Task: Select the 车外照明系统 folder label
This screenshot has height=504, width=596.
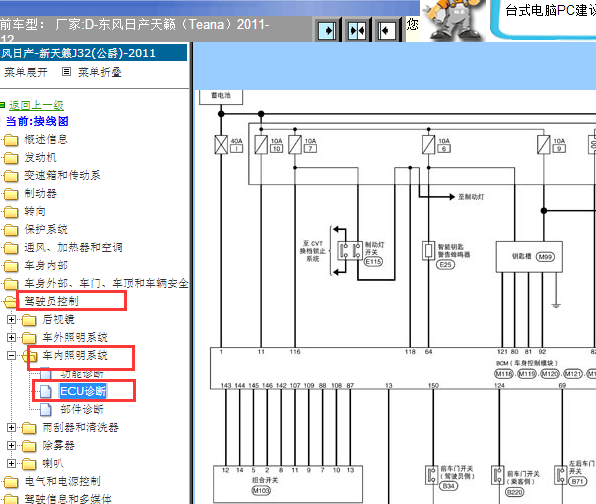Action: [75, 337]
